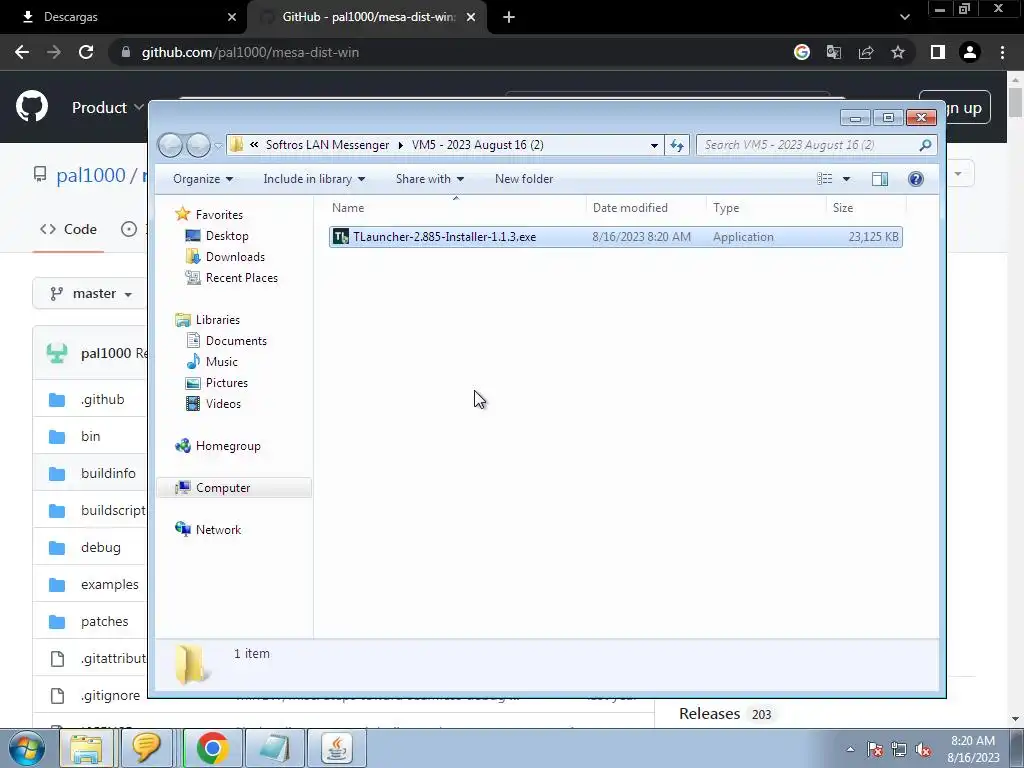Screen dimensions: 1024x768
Task: Open the Organize menu
Action: tap(202, 179)
